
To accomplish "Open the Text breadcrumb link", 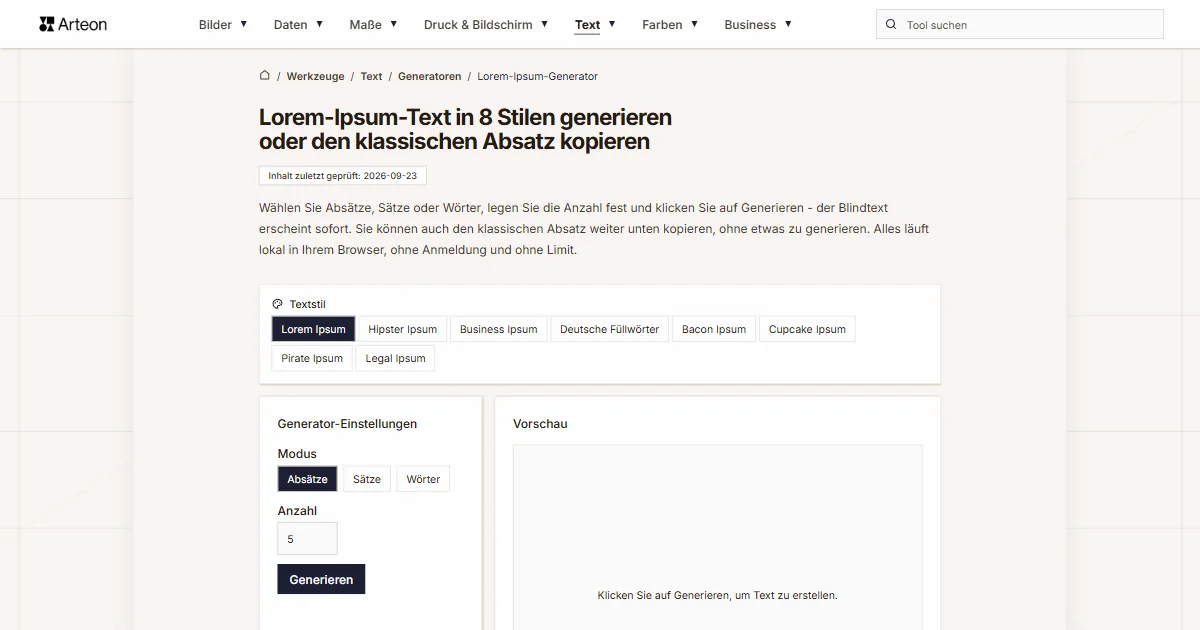I will pos(371,76).
